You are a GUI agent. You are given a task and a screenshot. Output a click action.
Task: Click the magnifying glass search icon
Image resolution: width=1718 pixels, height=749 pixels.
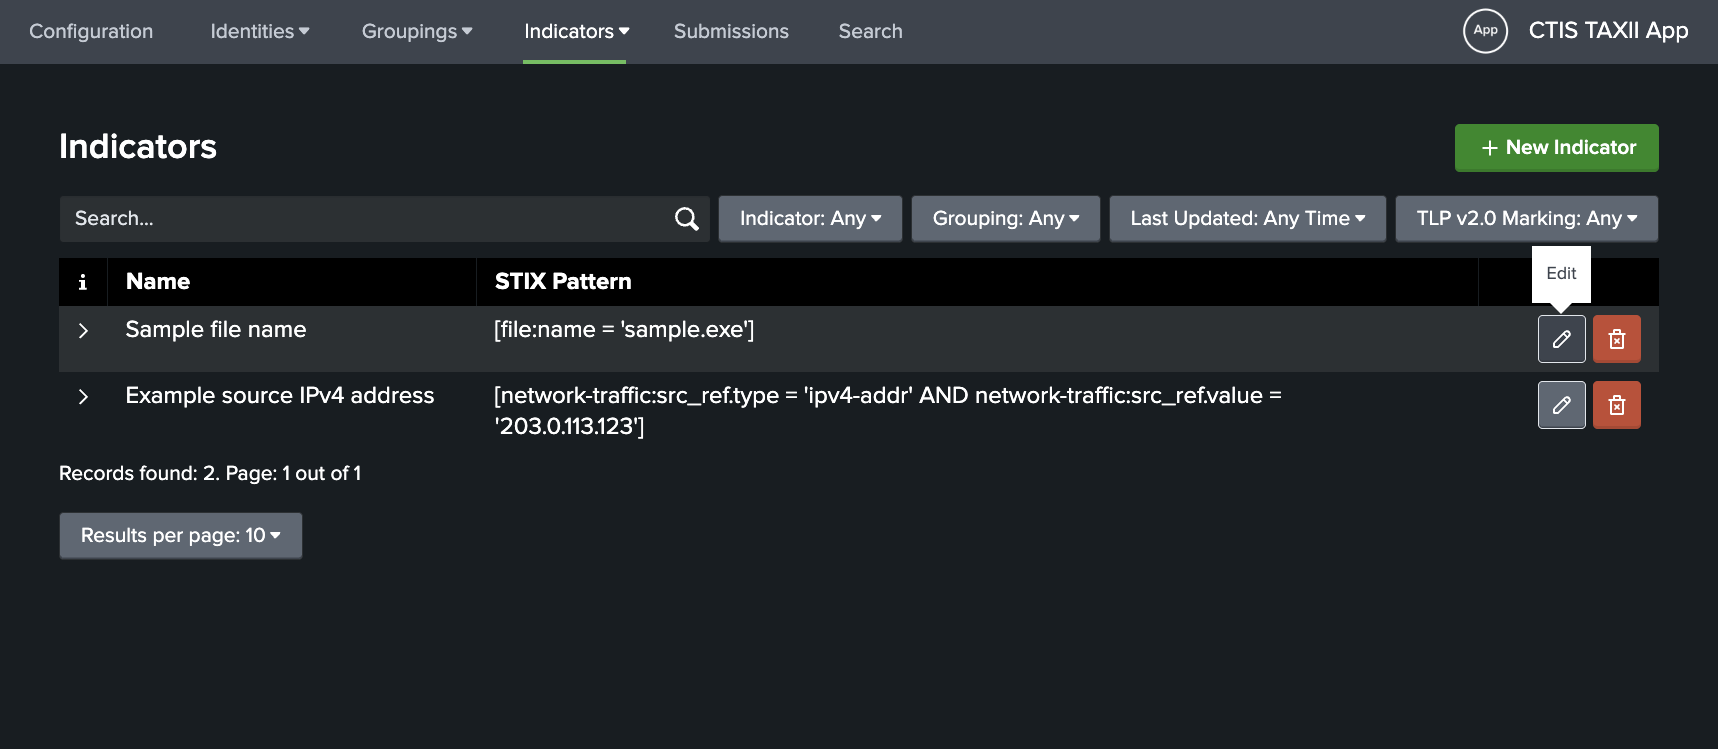point(686,219)
